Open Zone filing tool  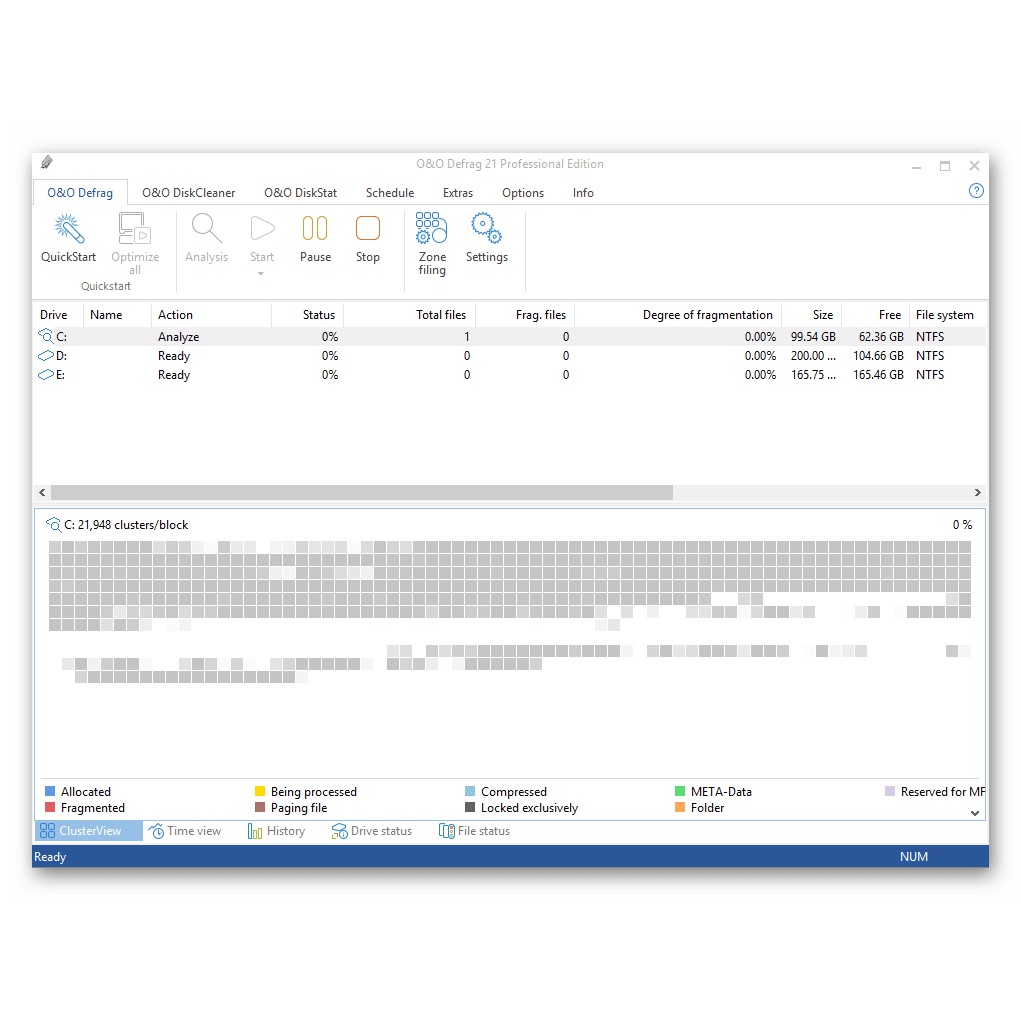432,228
